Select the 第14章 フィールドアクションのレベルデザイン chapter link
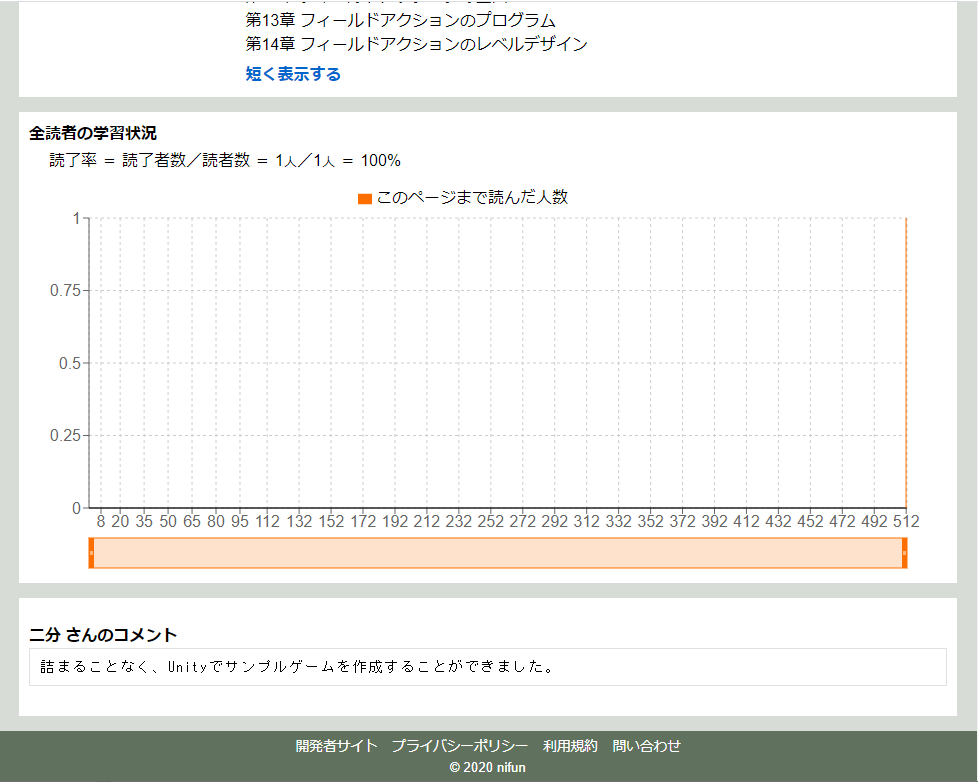Screen dimensions: 978x782 414,44
